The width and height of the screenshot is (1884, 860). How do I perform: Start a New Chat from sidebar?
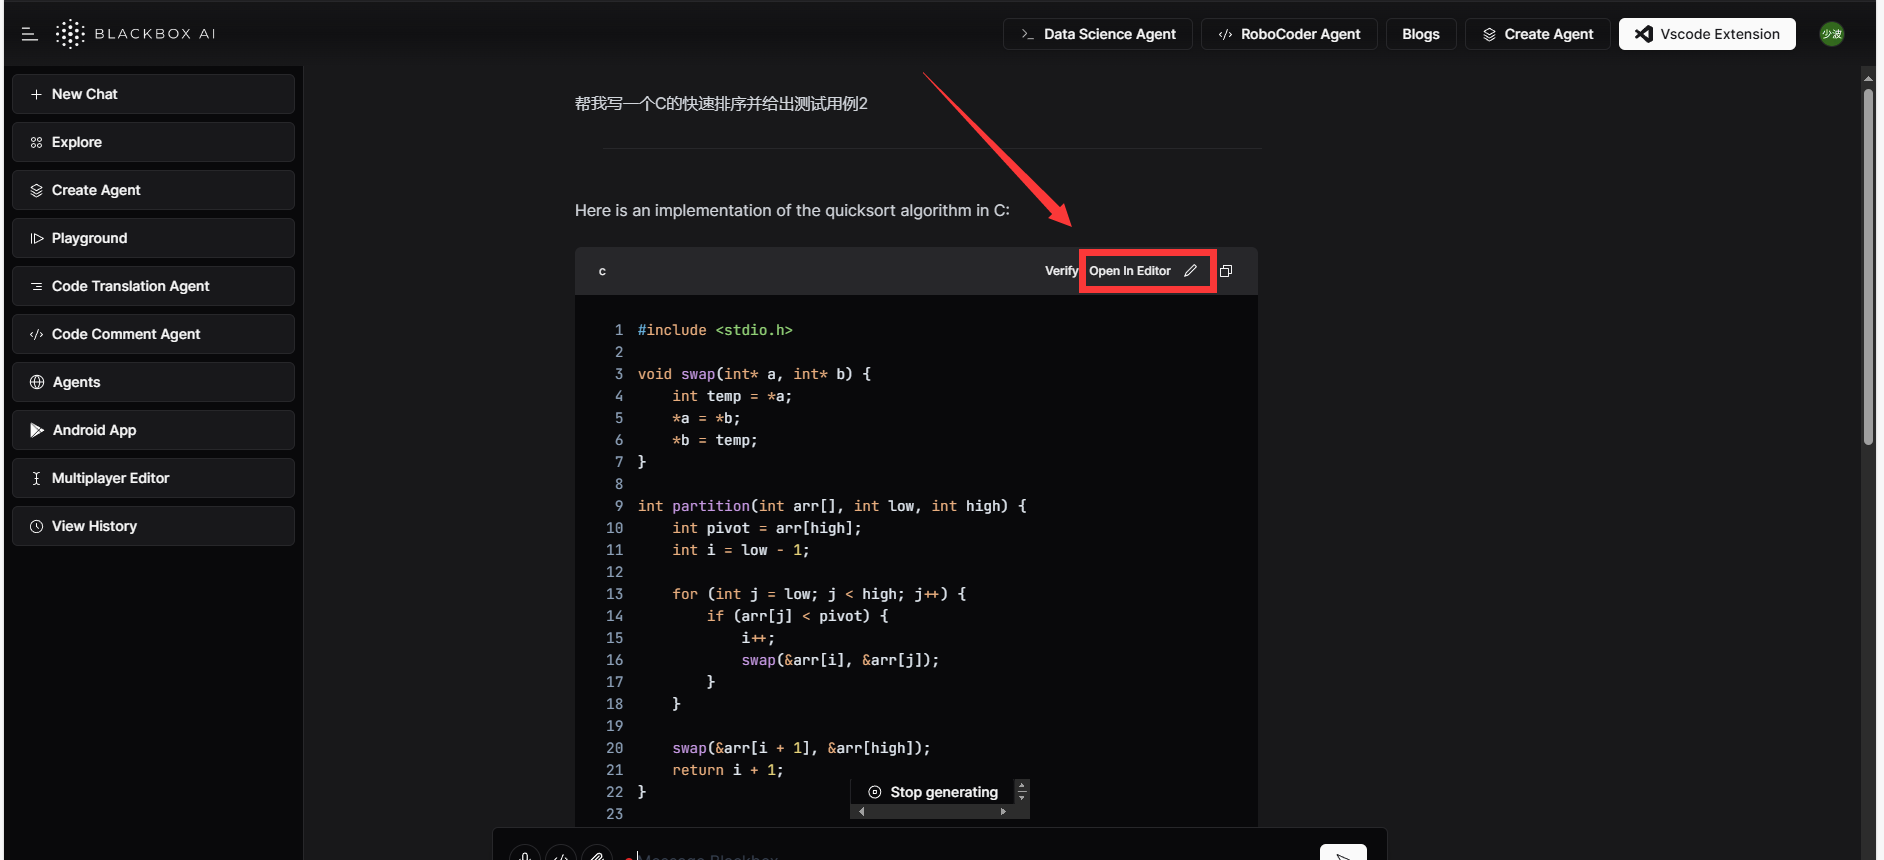click(x=153, y=94)
